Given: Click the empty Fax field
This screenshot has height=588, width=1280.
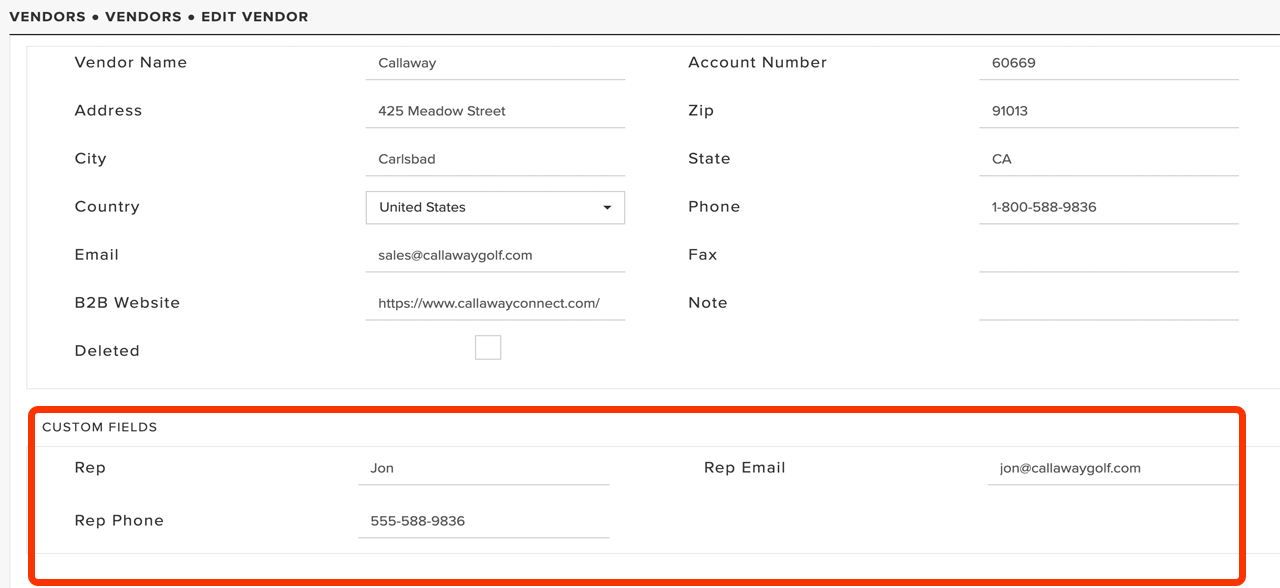Looking at the screenshot, I should pos(1109,255).
